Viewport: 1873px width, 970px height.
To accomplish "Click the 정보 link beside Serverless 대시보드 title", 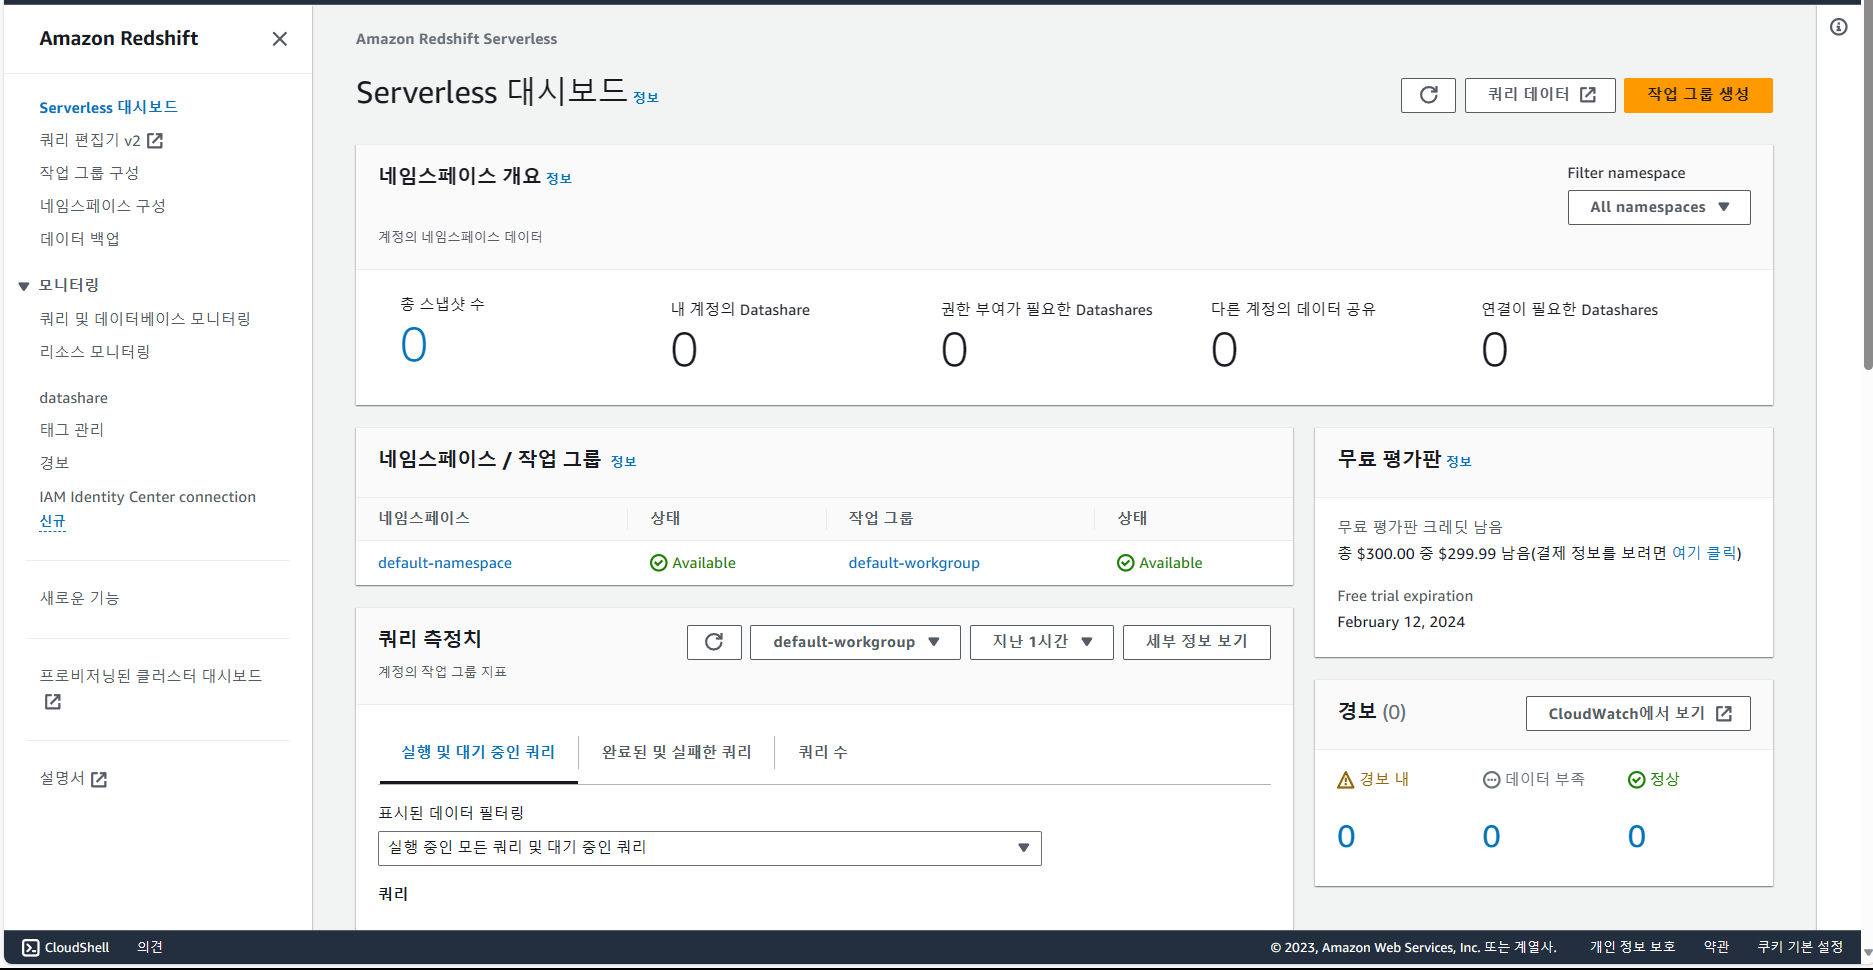I will click(x=646, y=98).
